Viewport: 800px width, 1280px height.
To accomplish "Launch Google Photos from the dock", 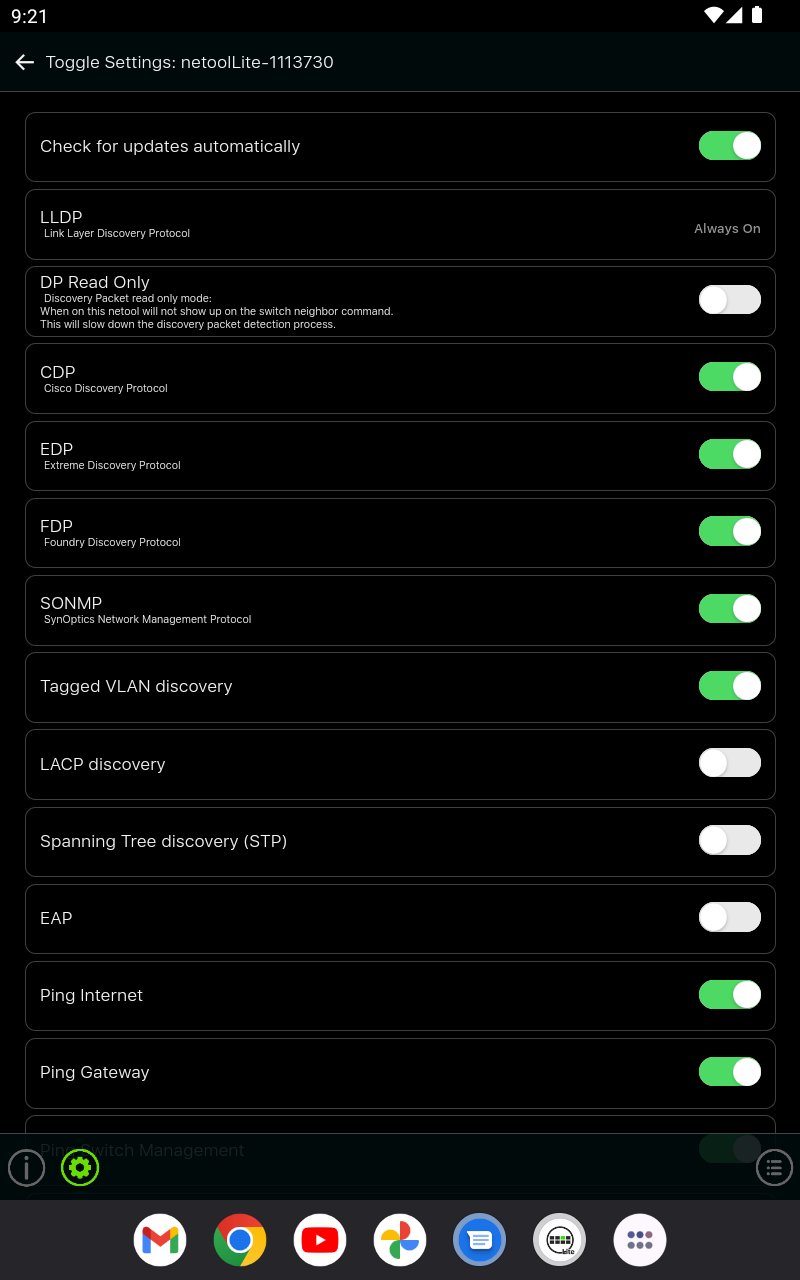I will click(x=400, y=1240).
